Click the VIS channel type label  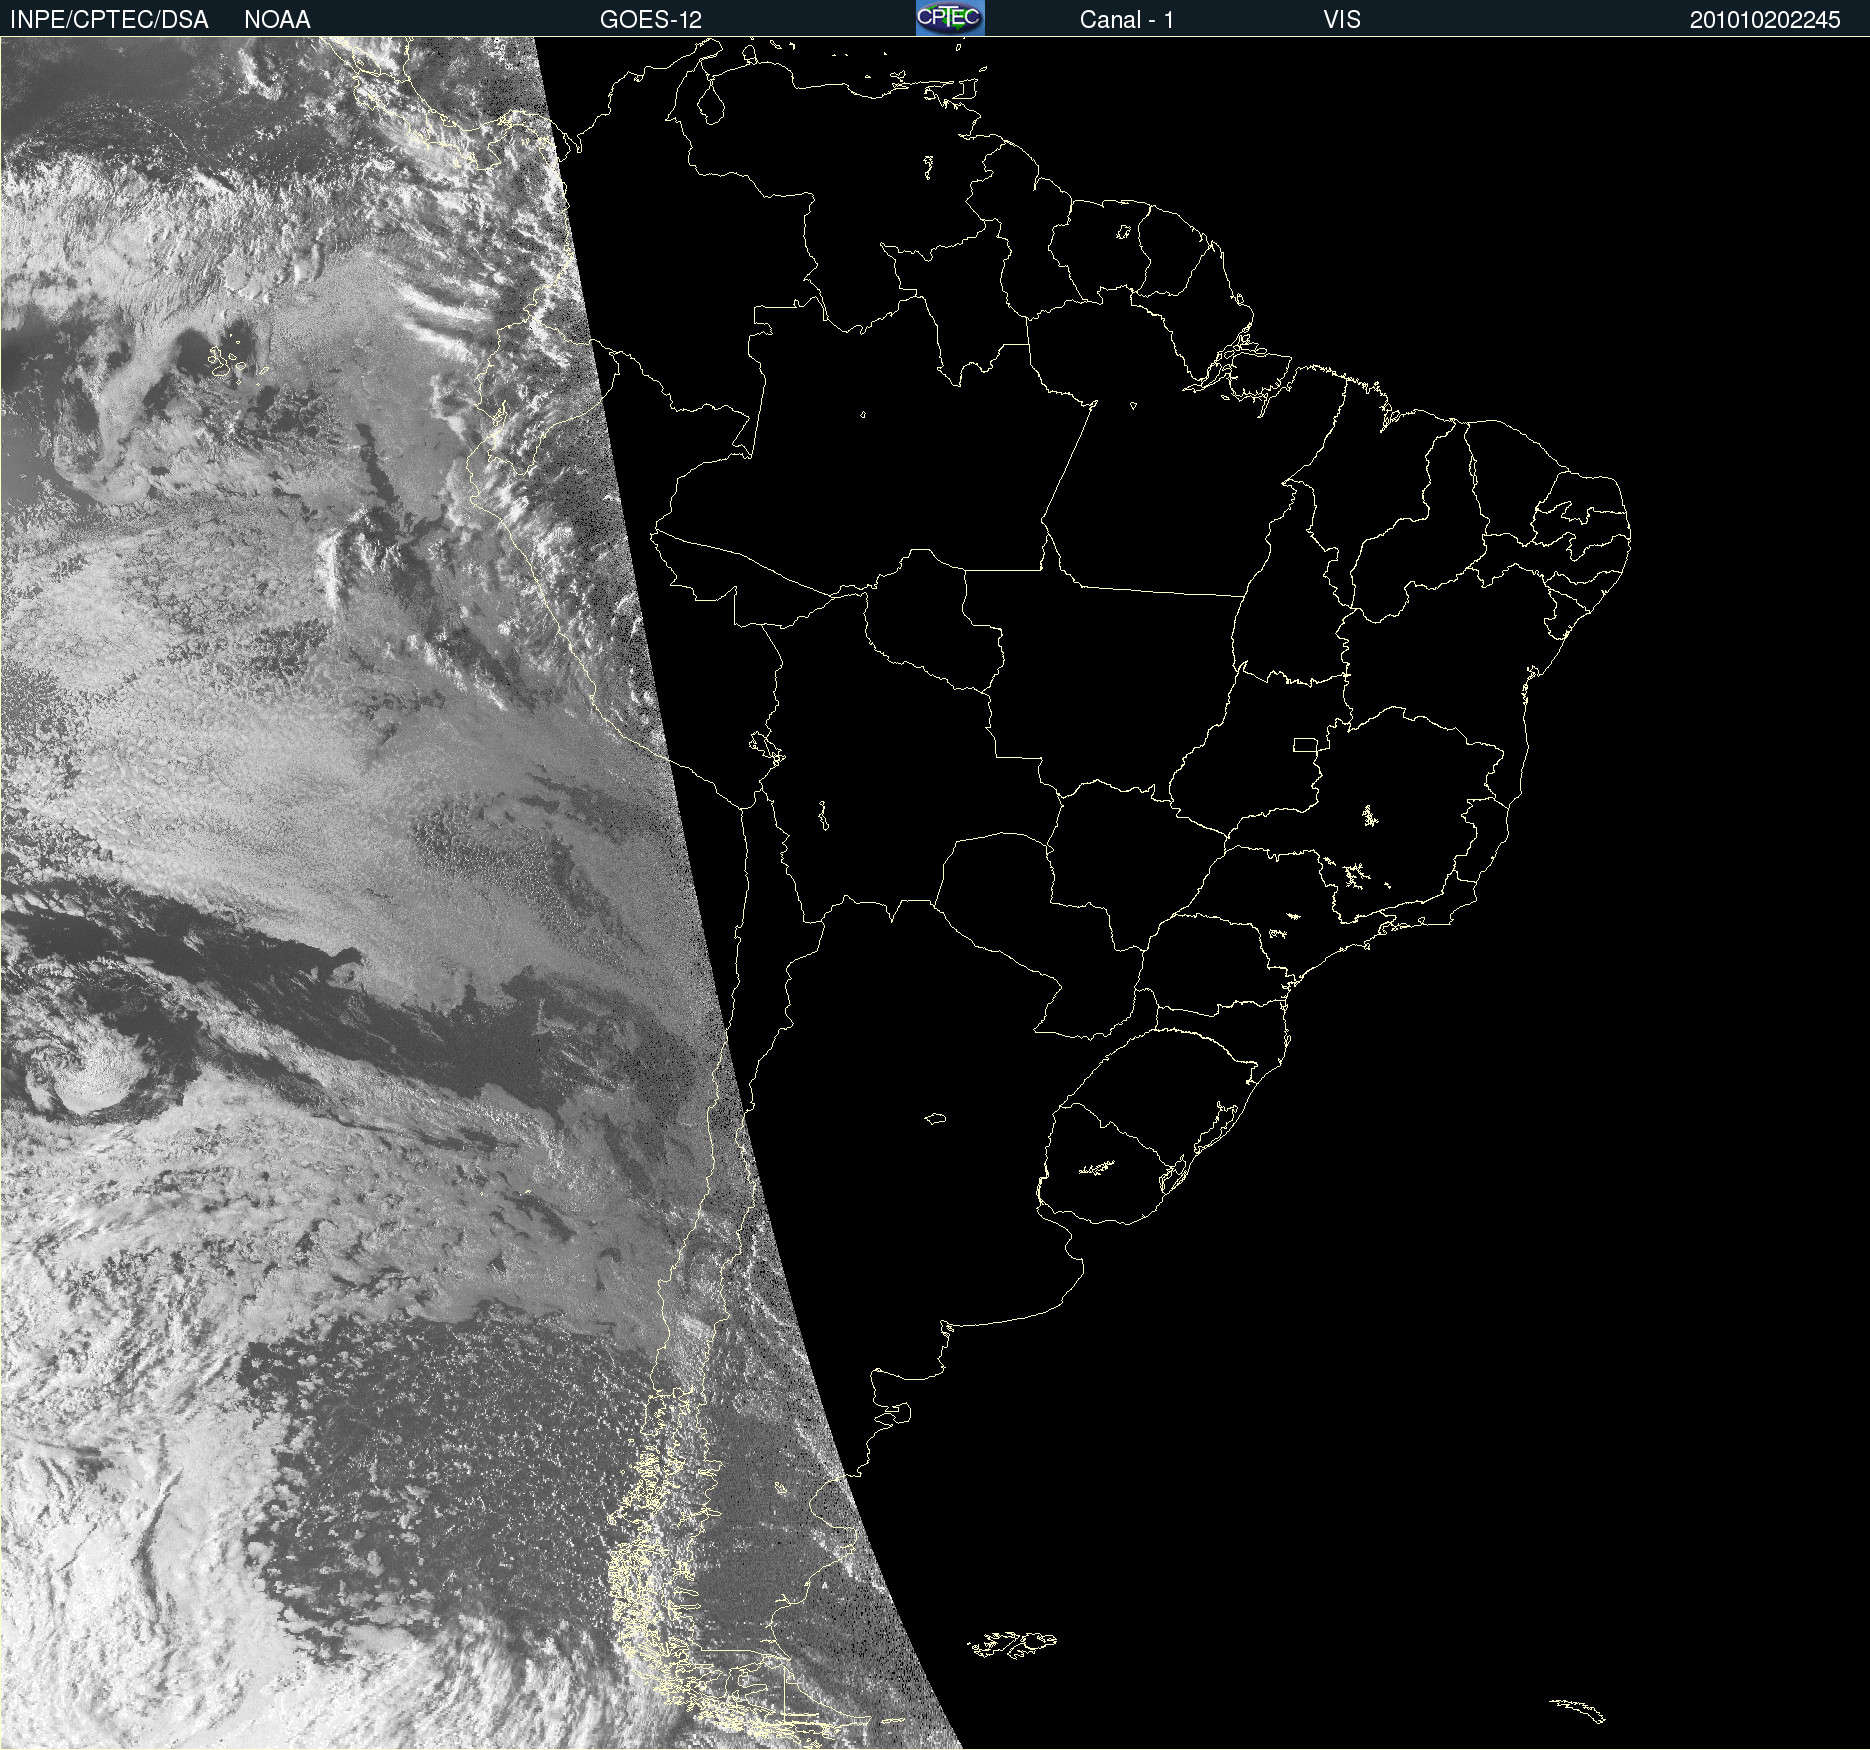(x=1342, y=20)
